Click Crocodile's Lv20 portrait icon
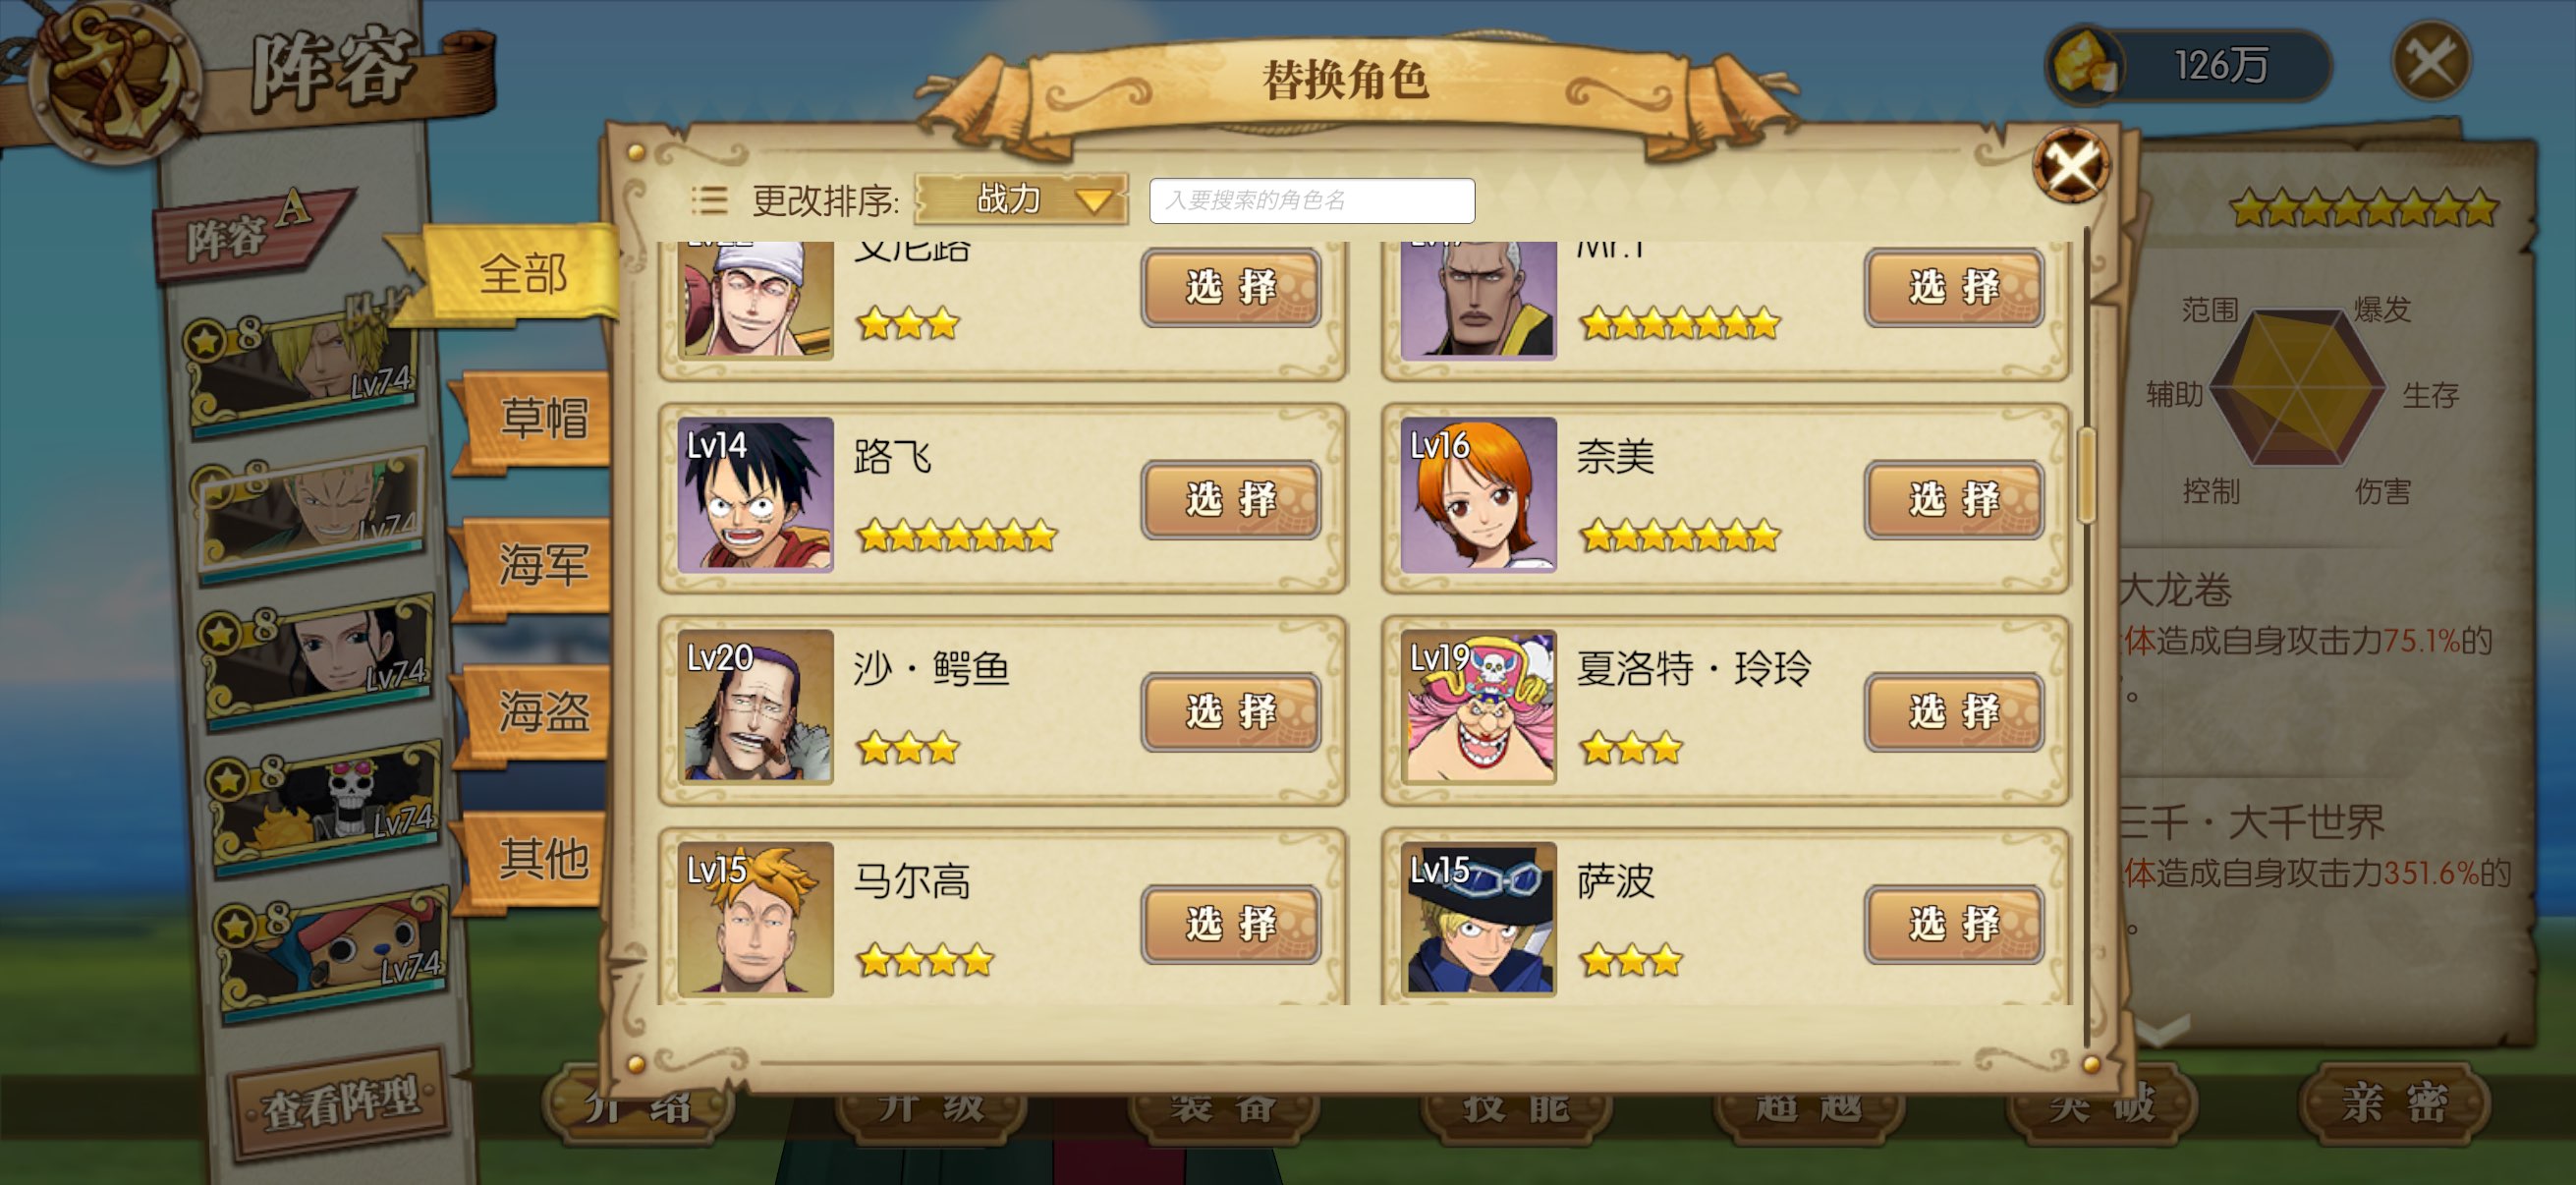2576x1185 pixels. pos(755,707)
